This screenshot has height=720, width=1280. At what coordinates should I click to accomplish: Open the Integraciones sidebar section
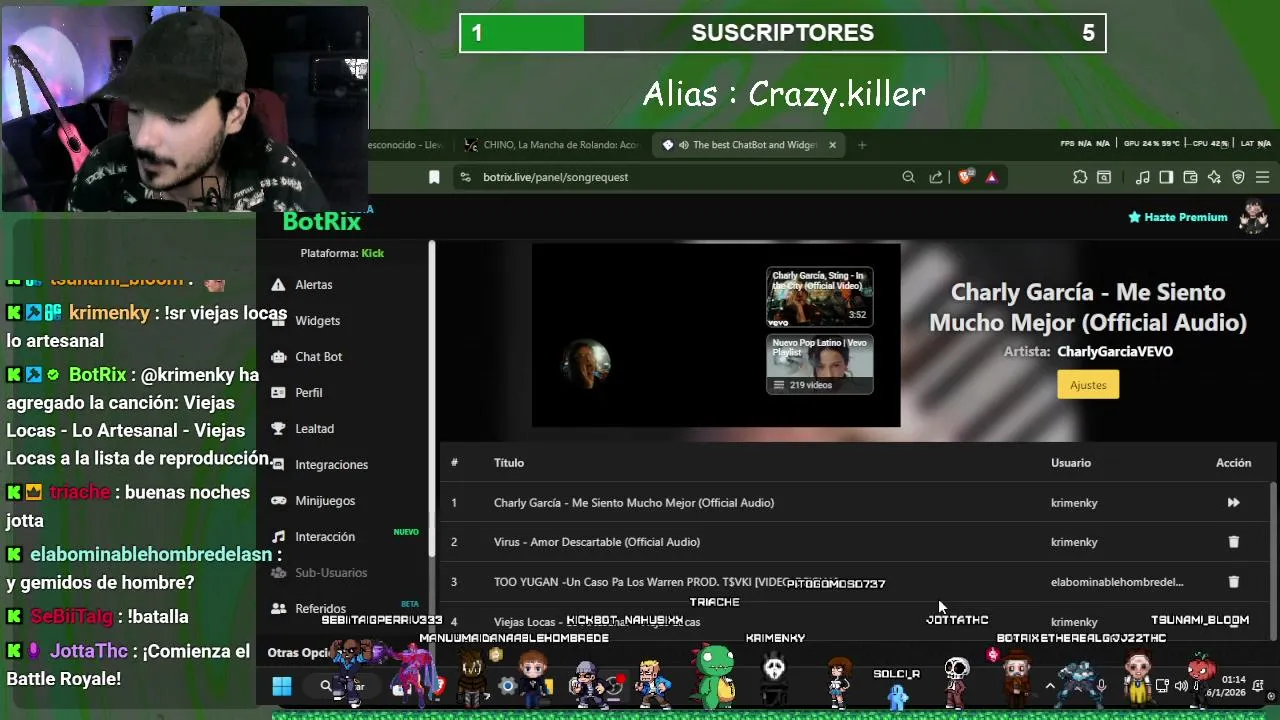pos(331,465)
